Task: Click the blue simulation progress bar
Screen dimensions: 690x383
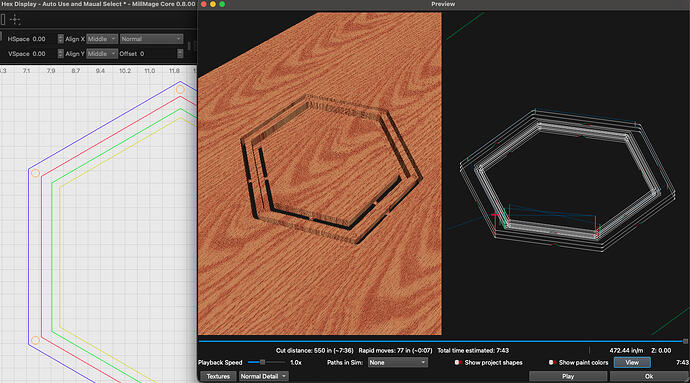Action: pos(441,341)
